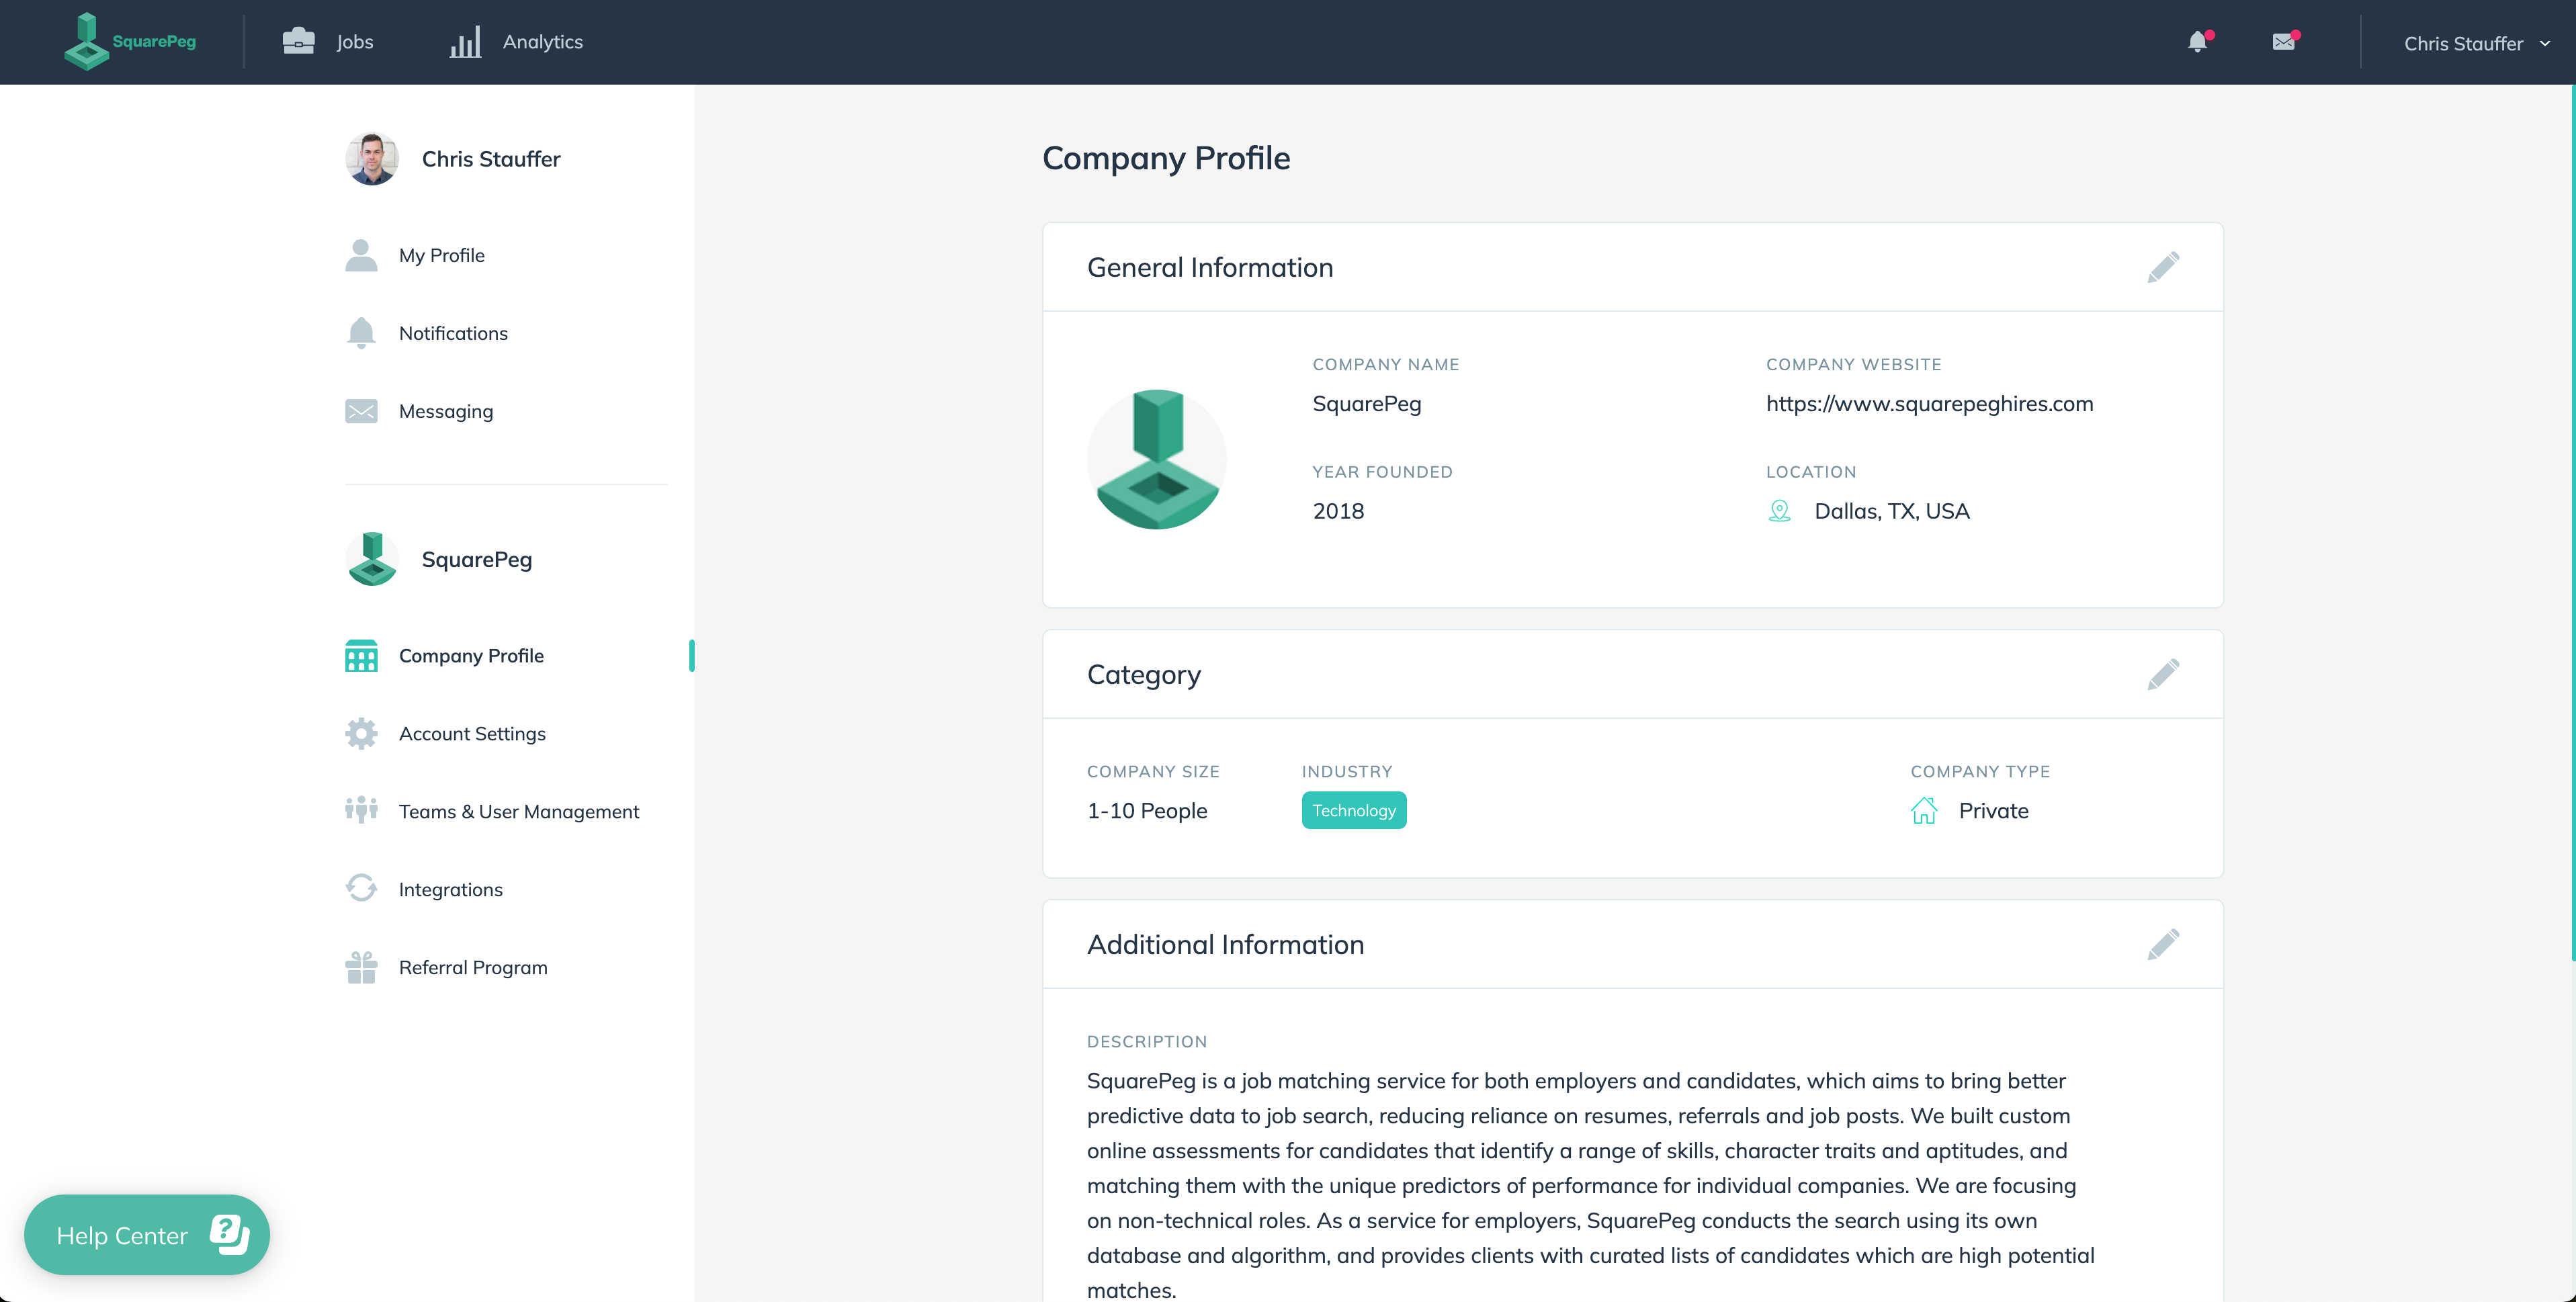The image size is (2576, 1302).
Task: Edit Additional Information with pencil icon
Action: click(x=2163, y=944)
